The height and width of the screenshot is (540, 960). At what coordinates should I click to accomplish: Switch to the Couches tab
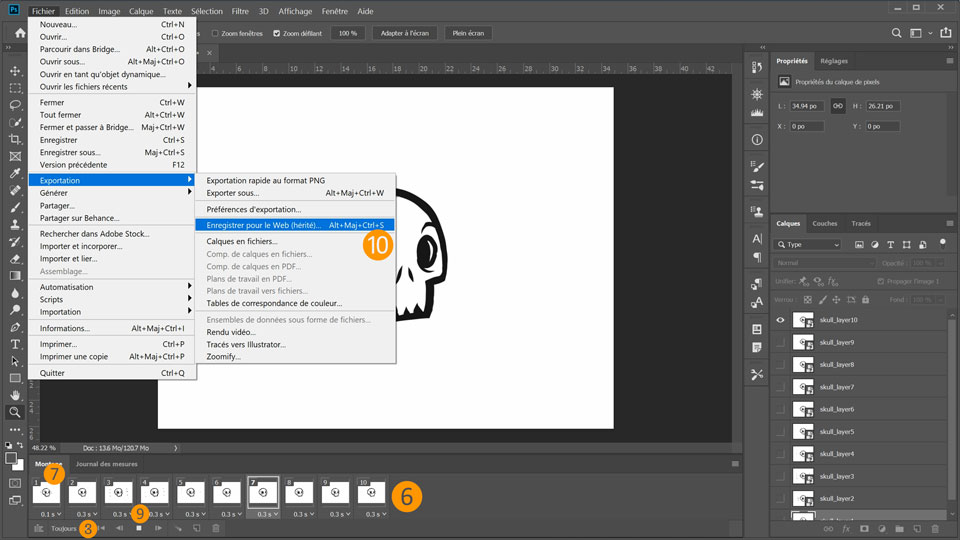tap(825, 223)
